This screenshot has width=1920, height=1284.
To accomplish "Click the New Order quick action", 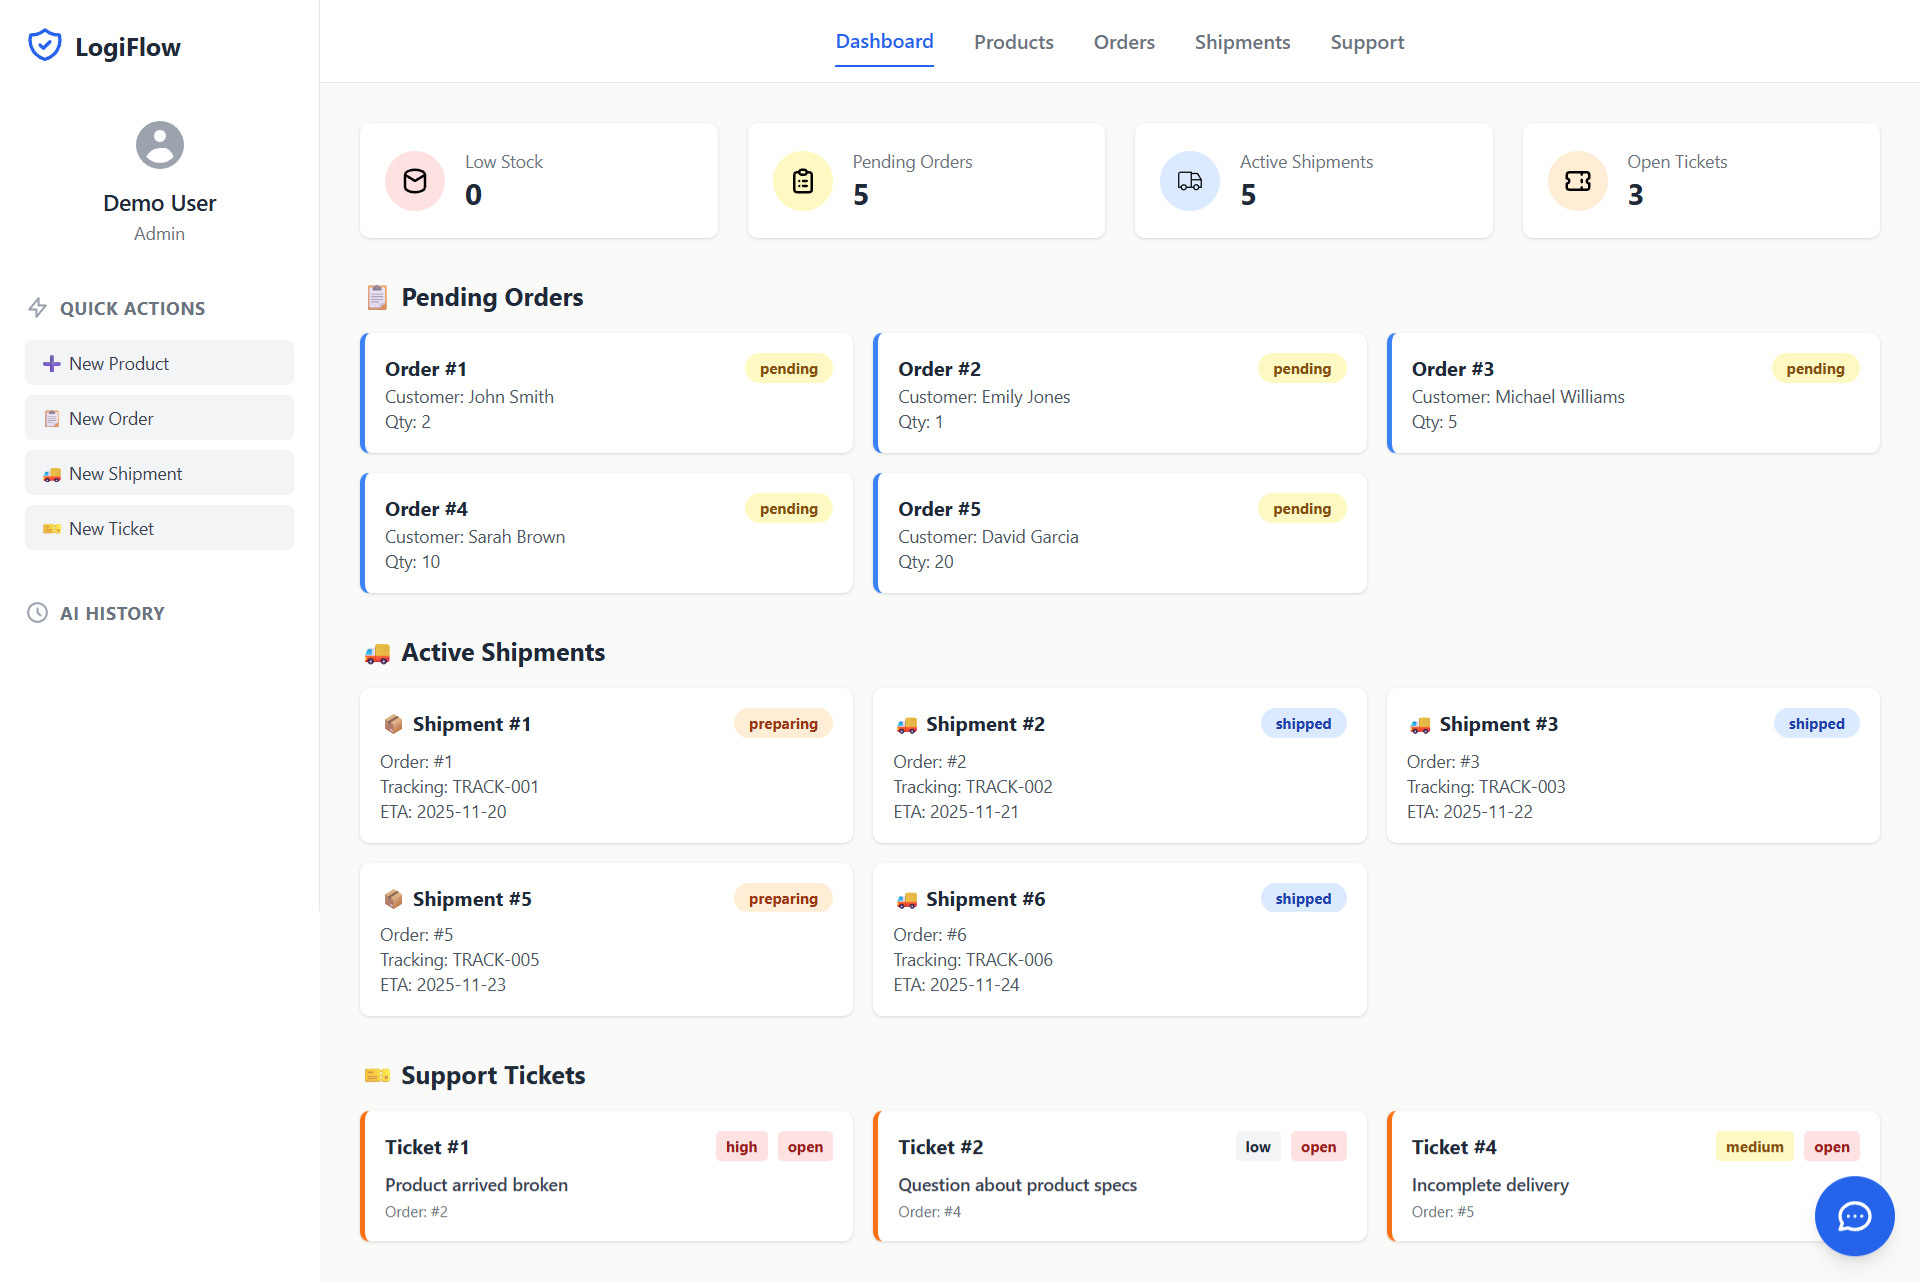I will pos(159,418).
